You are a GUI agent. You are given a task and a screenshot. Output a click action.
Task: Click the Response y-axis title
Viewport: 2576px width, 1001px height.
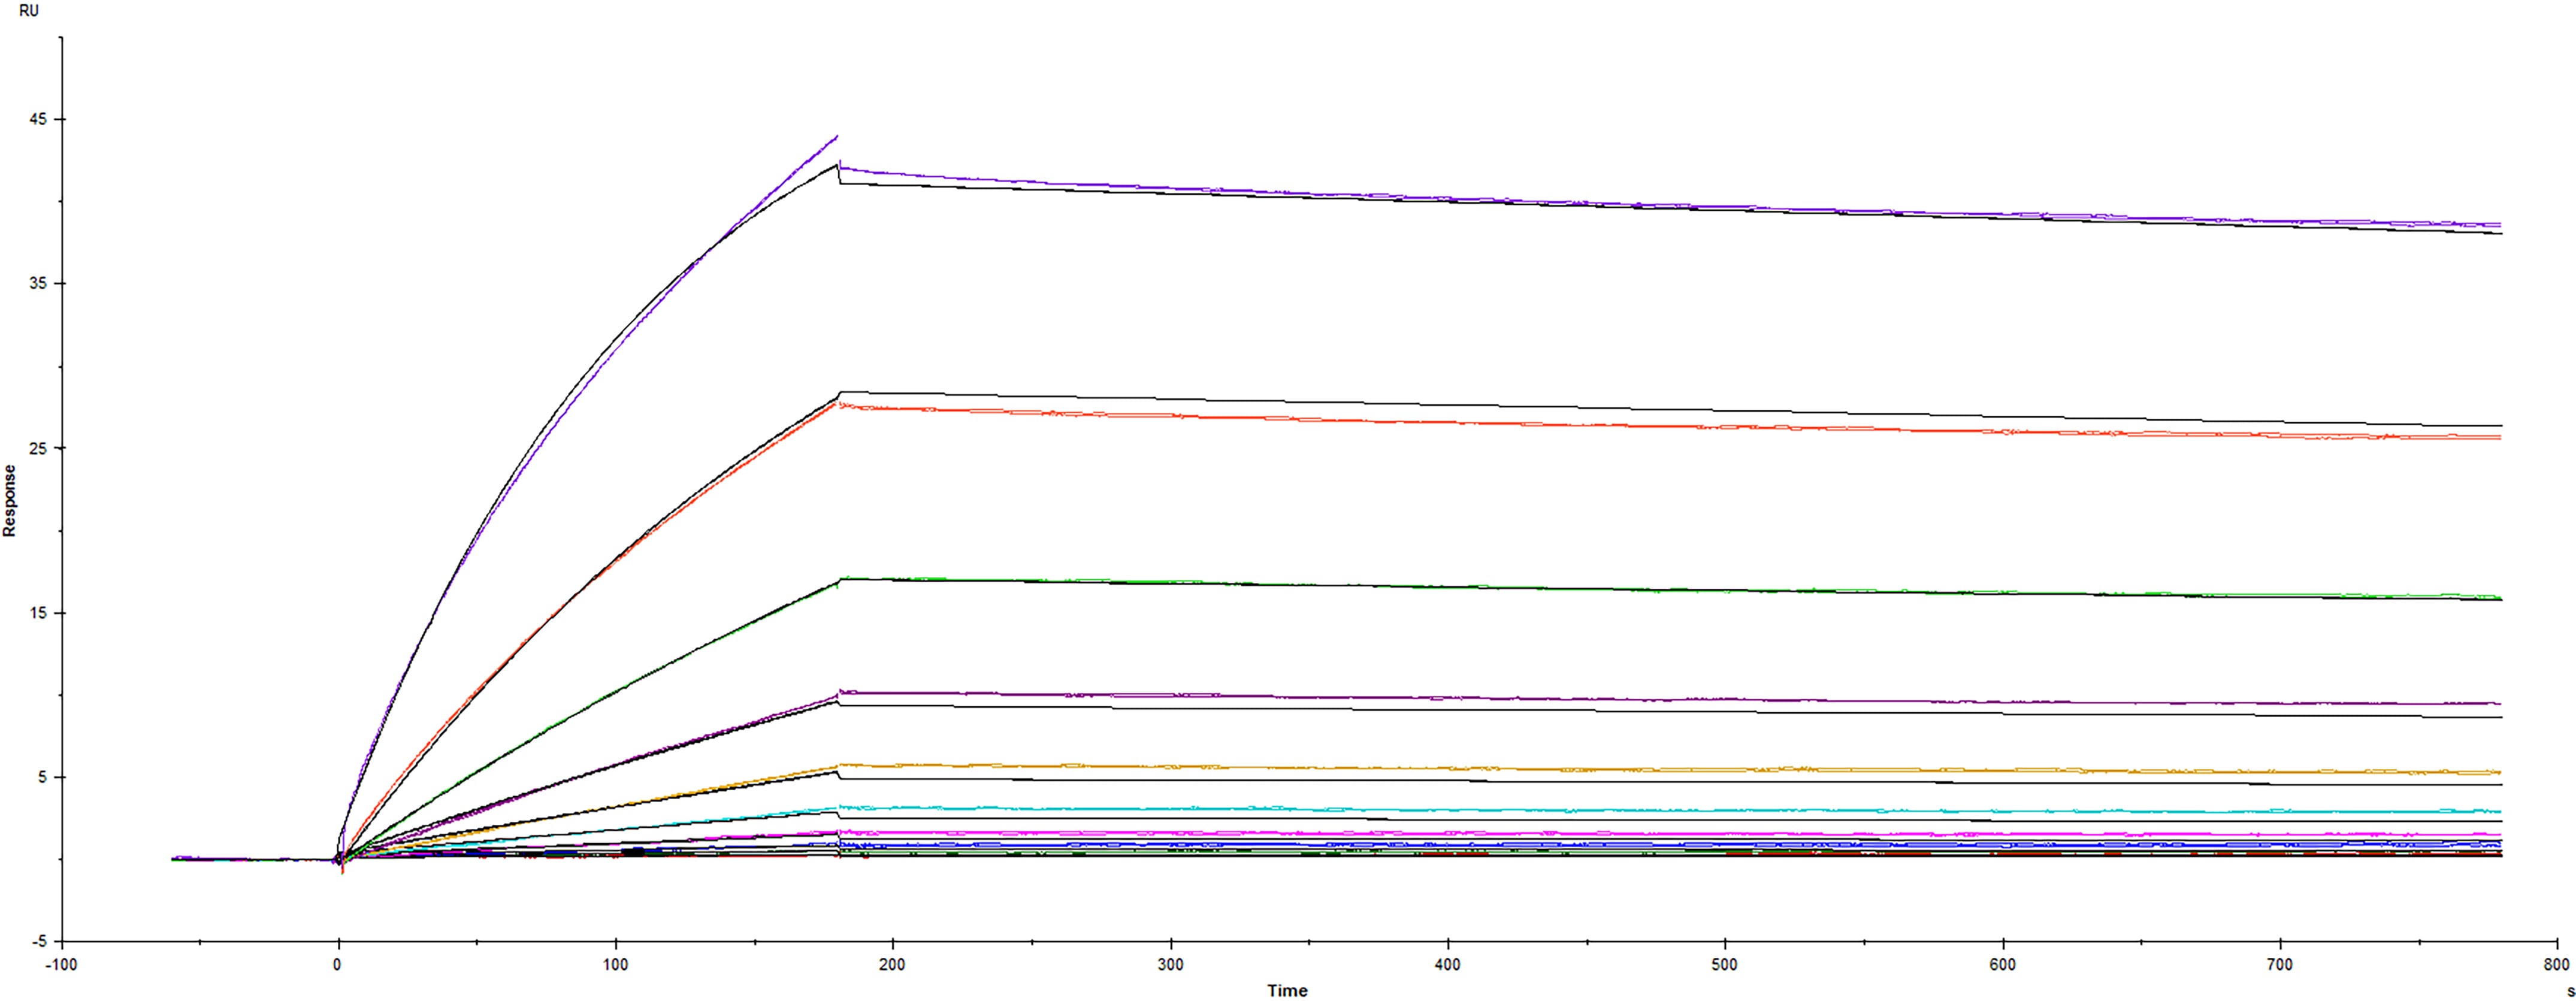point(10,501)
